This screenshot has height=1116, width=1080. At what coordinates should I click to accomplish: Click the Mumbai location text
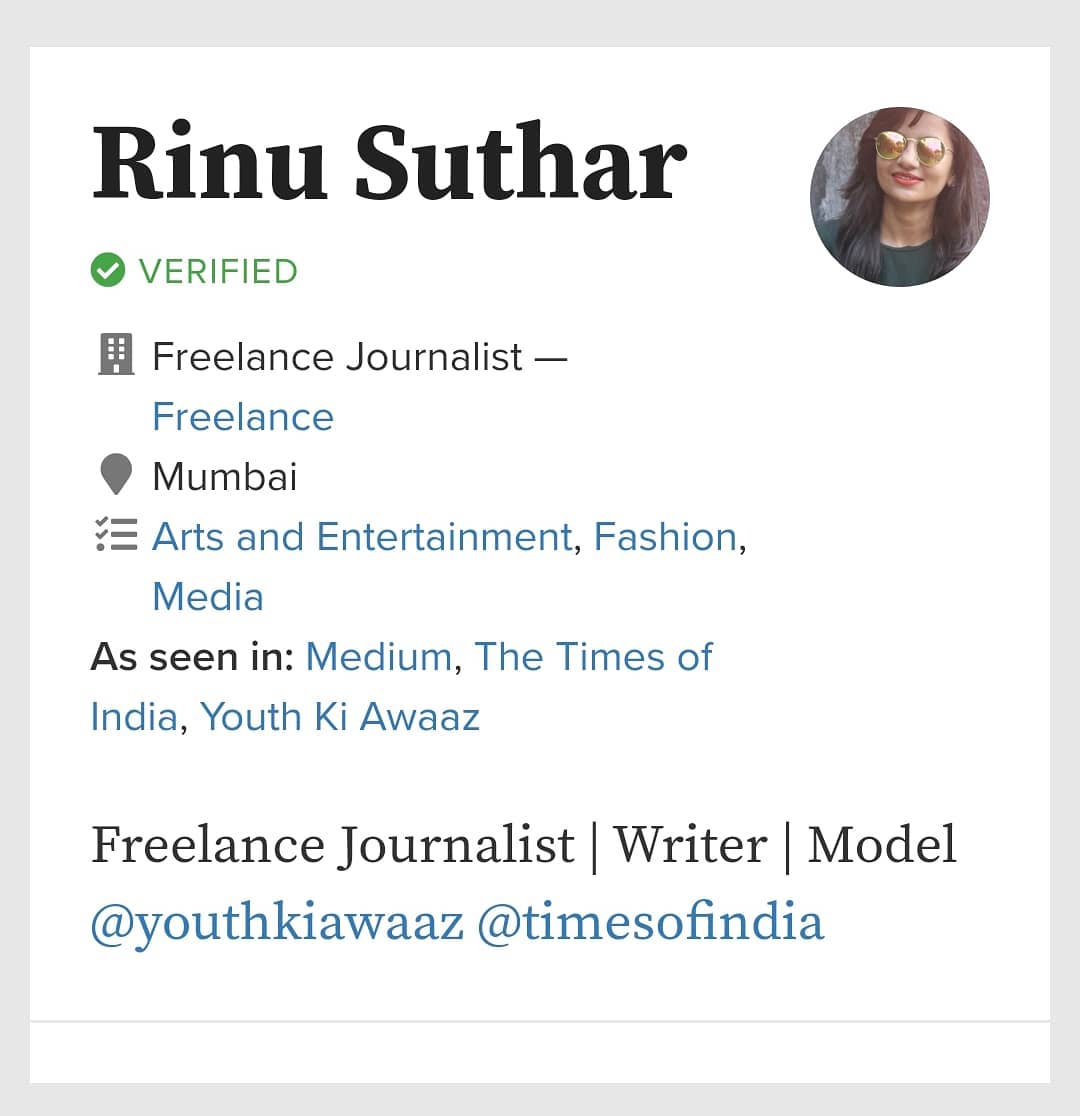point(225,477)
